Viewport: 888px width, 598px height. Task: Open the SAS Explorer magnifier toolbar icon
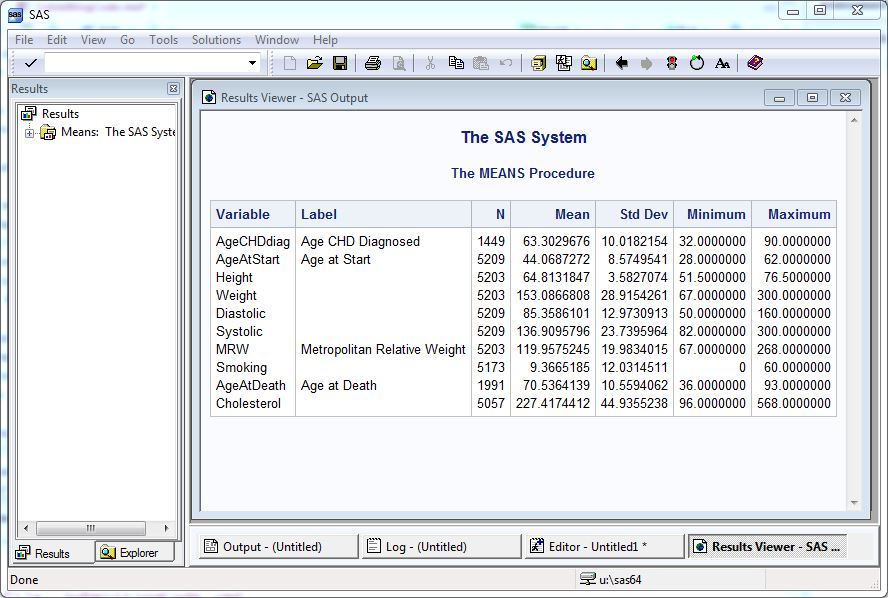coord(589,62)
